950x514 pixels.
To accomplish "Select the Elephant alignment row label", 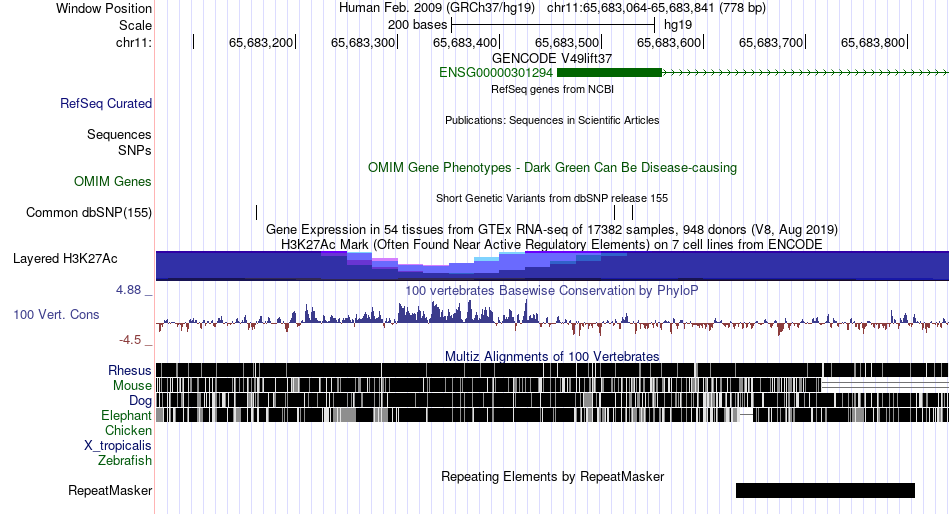I will tap(126, 416).
